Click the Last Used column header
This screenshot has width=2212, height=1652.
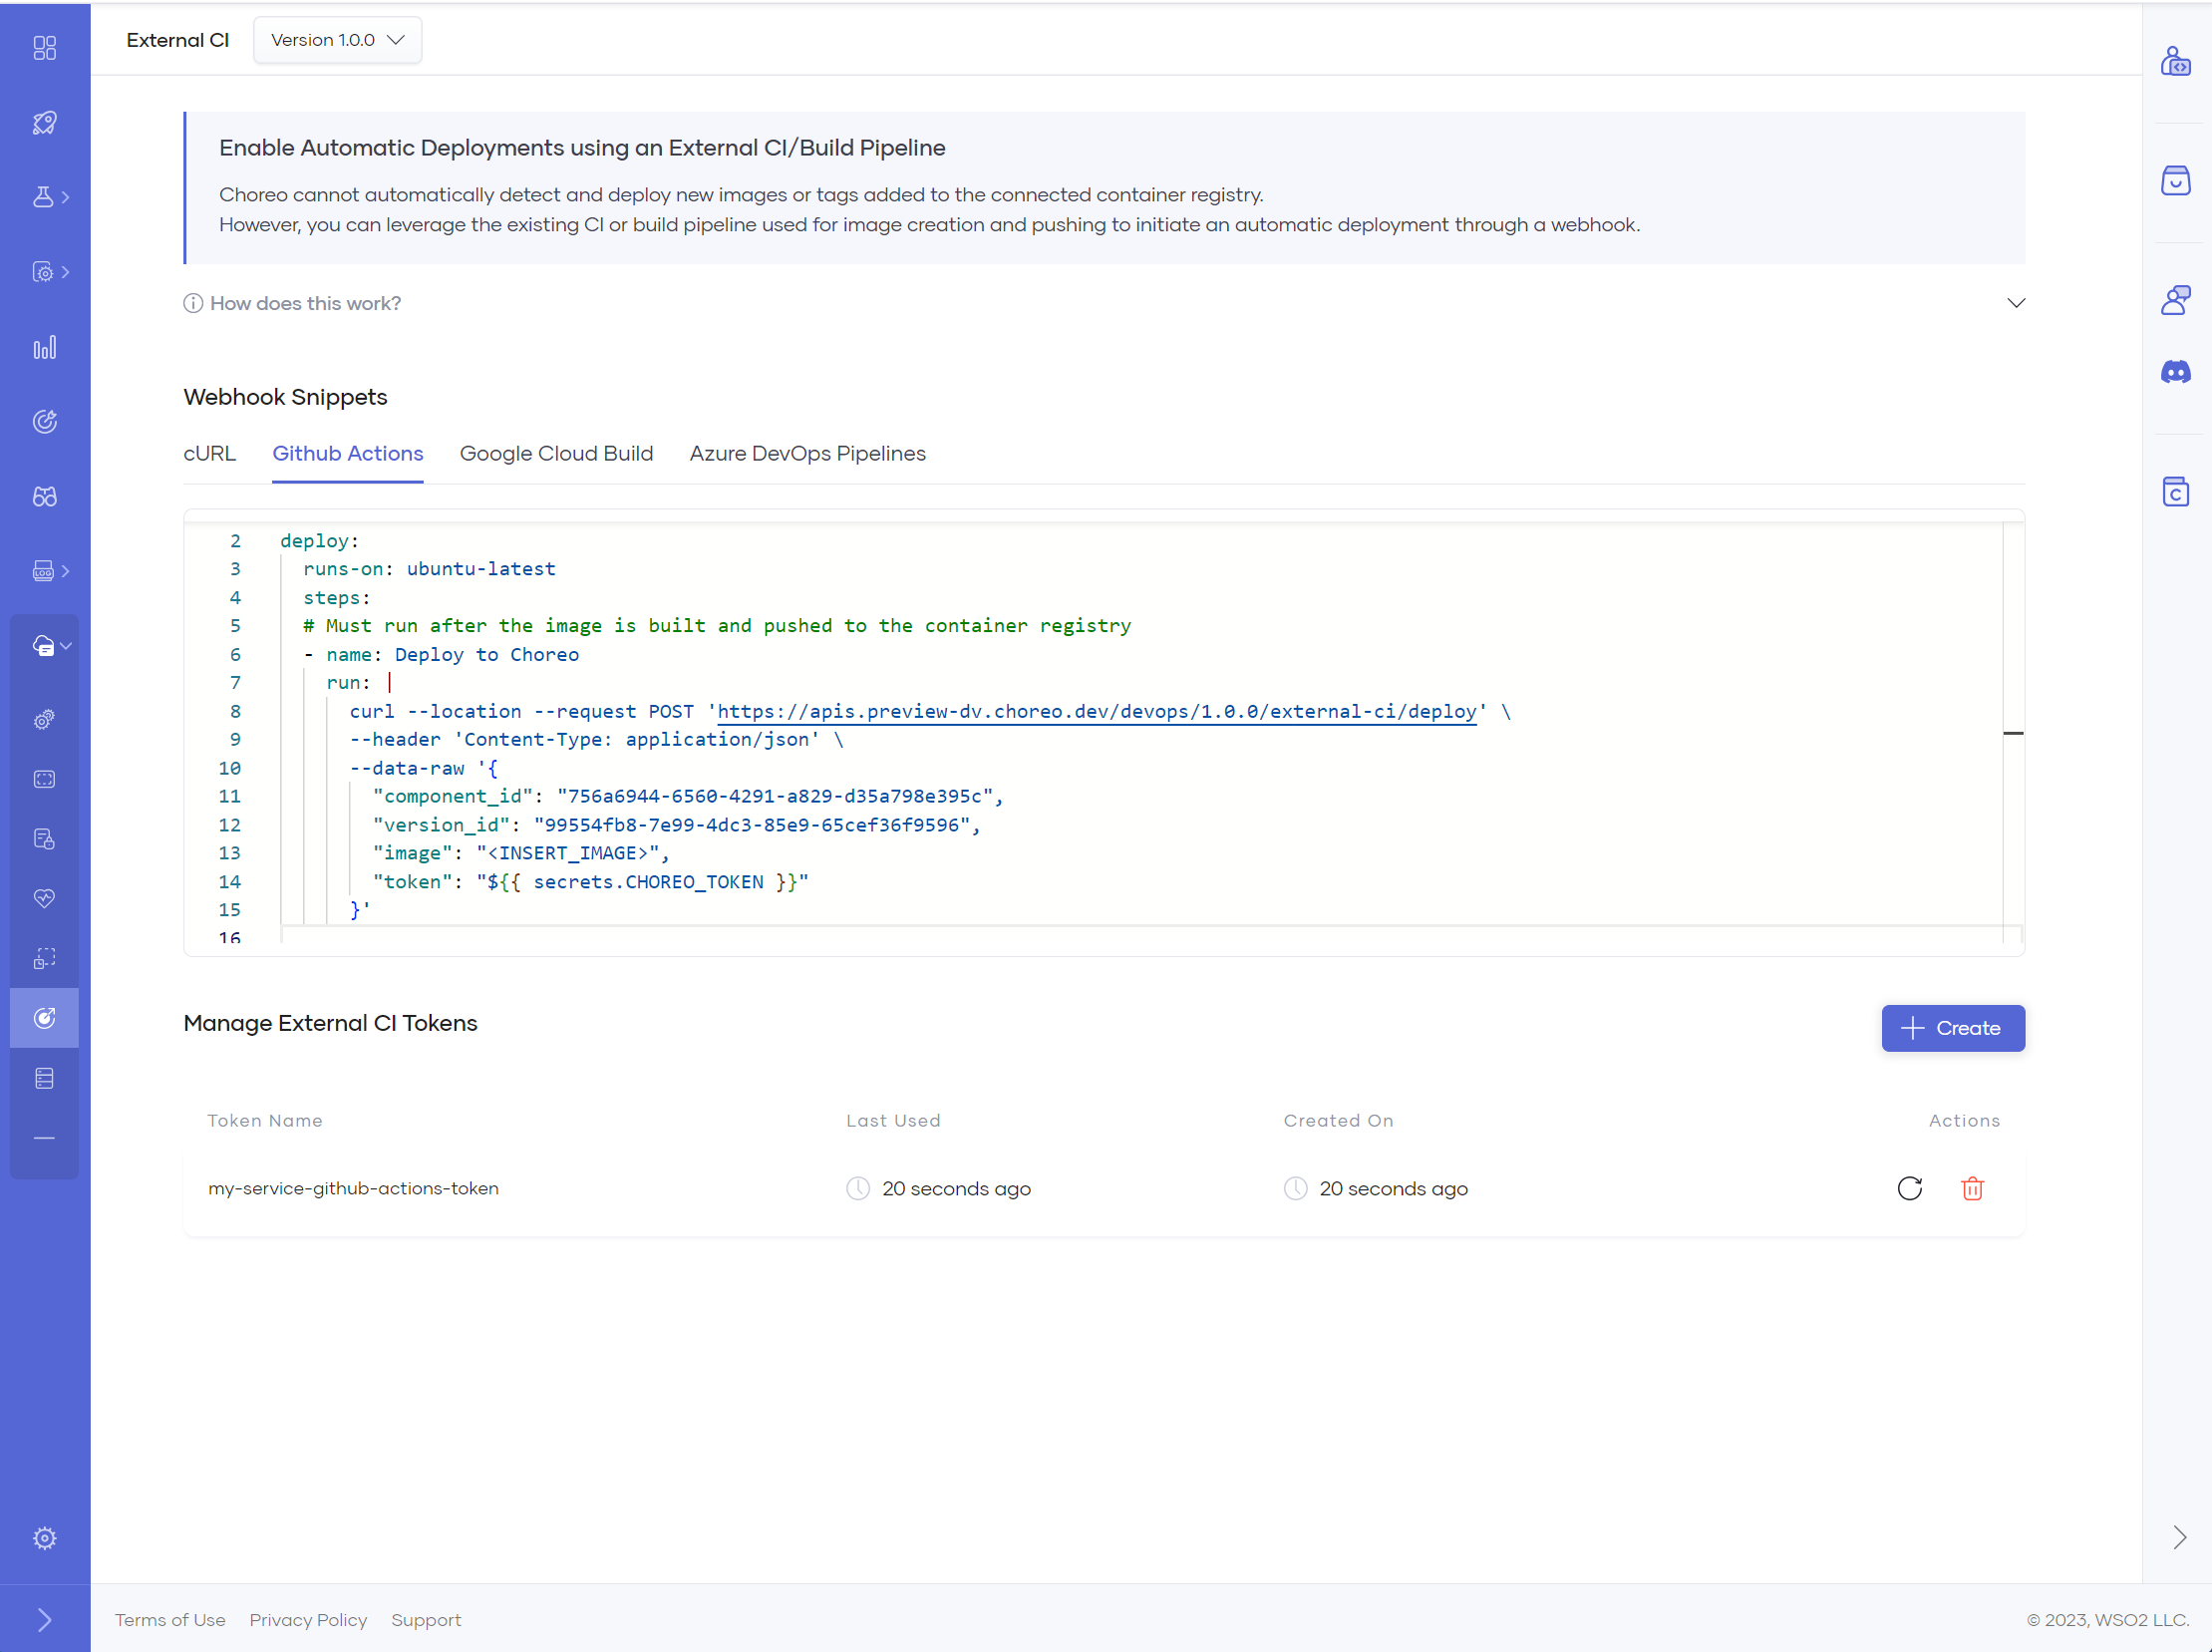(x=893, y=1121)
